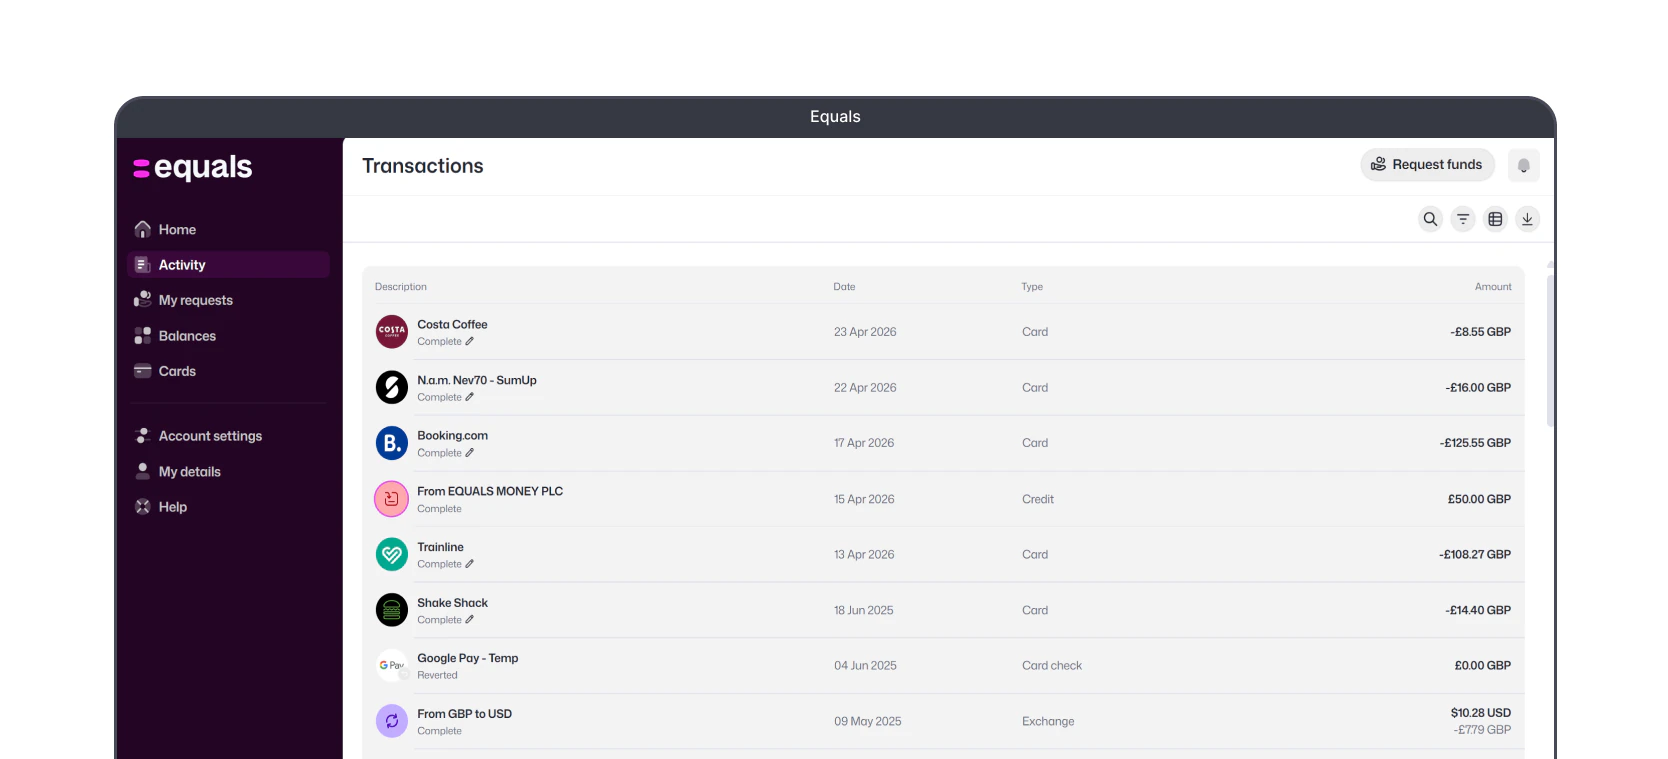
Task: Click the Booking.com merchant logo
Action: tap(392, 443)
